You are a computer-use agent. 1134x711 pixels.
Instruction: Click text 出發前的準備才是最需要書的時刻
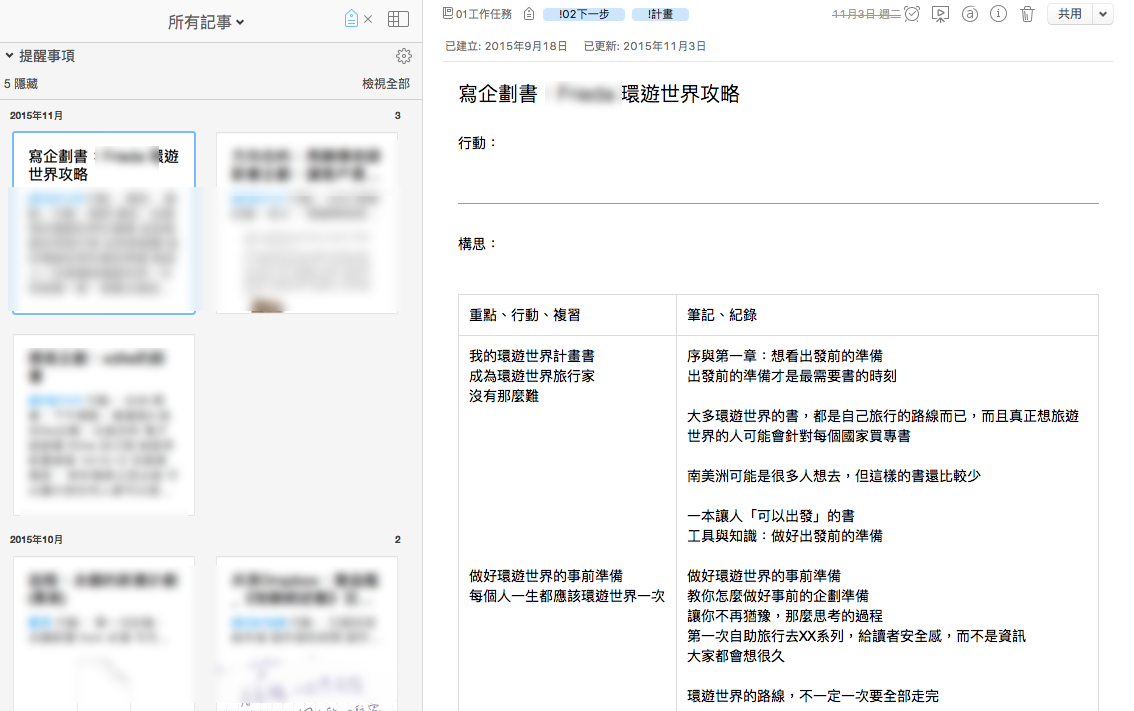[x=792, y=376]
